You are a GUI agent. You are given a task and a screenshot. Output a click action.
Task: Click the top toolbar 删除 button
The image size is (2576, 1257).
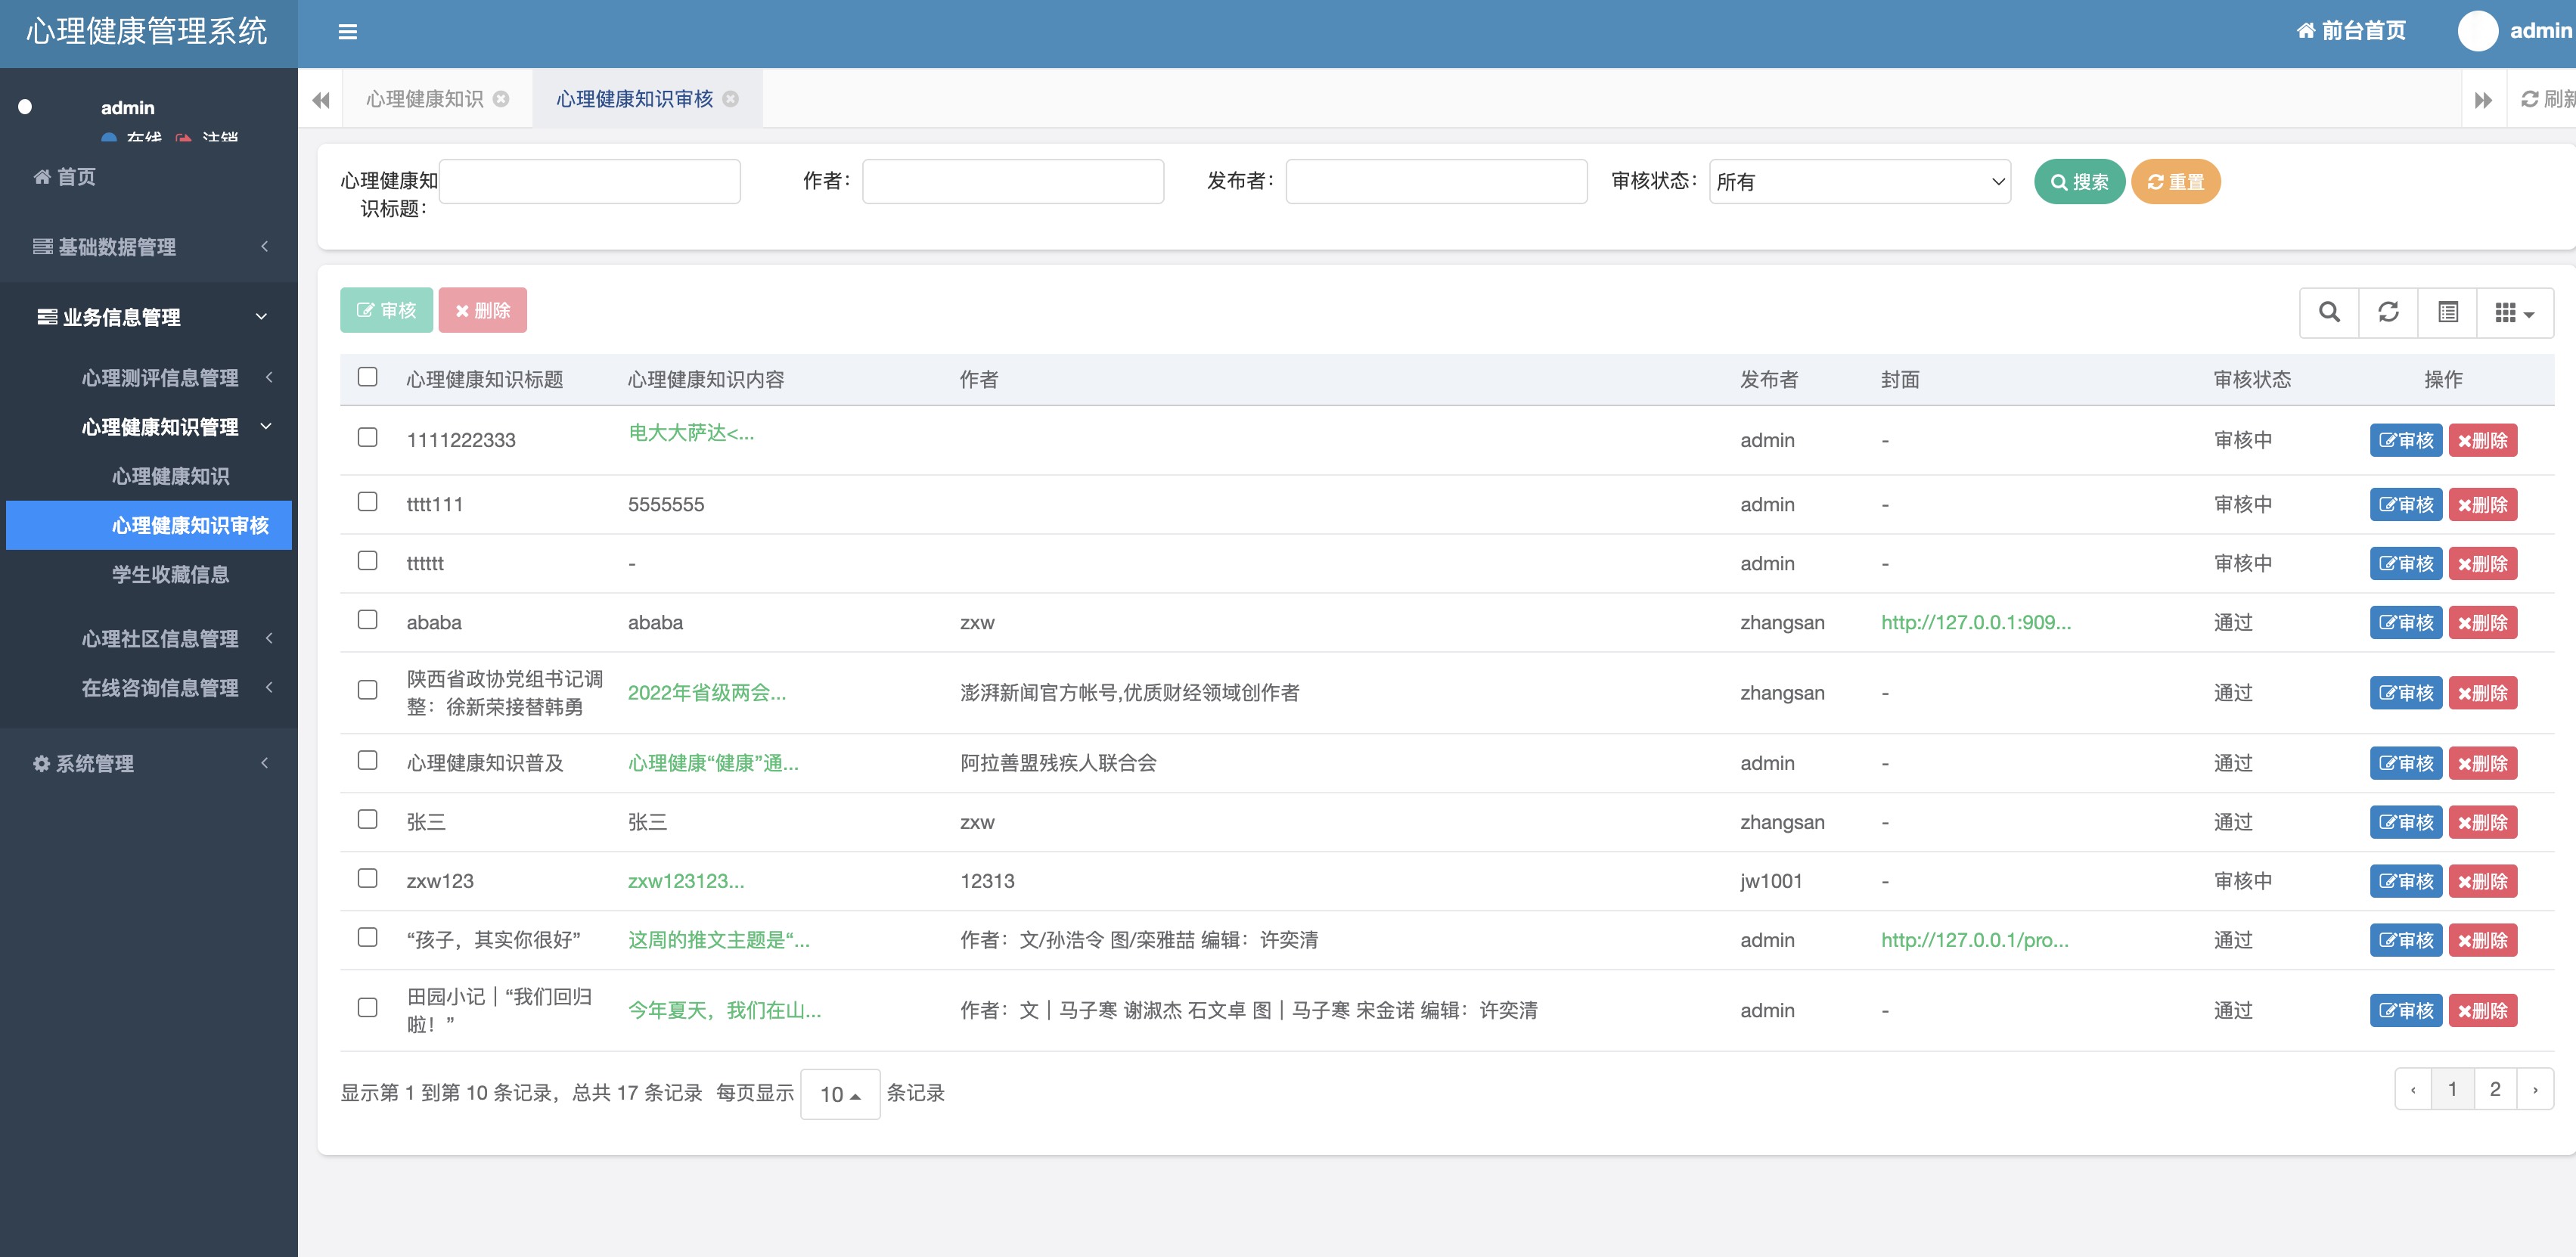(482, 310)
